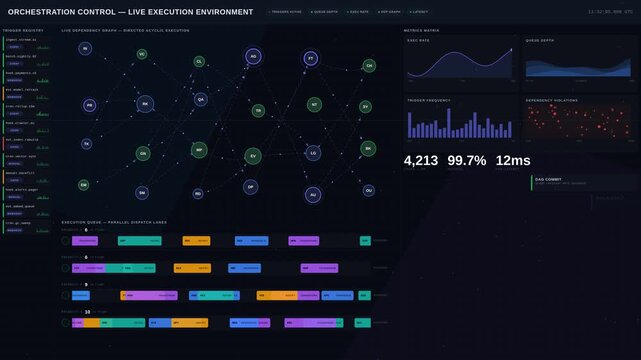Click the MP graph node
The height and width of the screenshot is (360, 641).
199,150
